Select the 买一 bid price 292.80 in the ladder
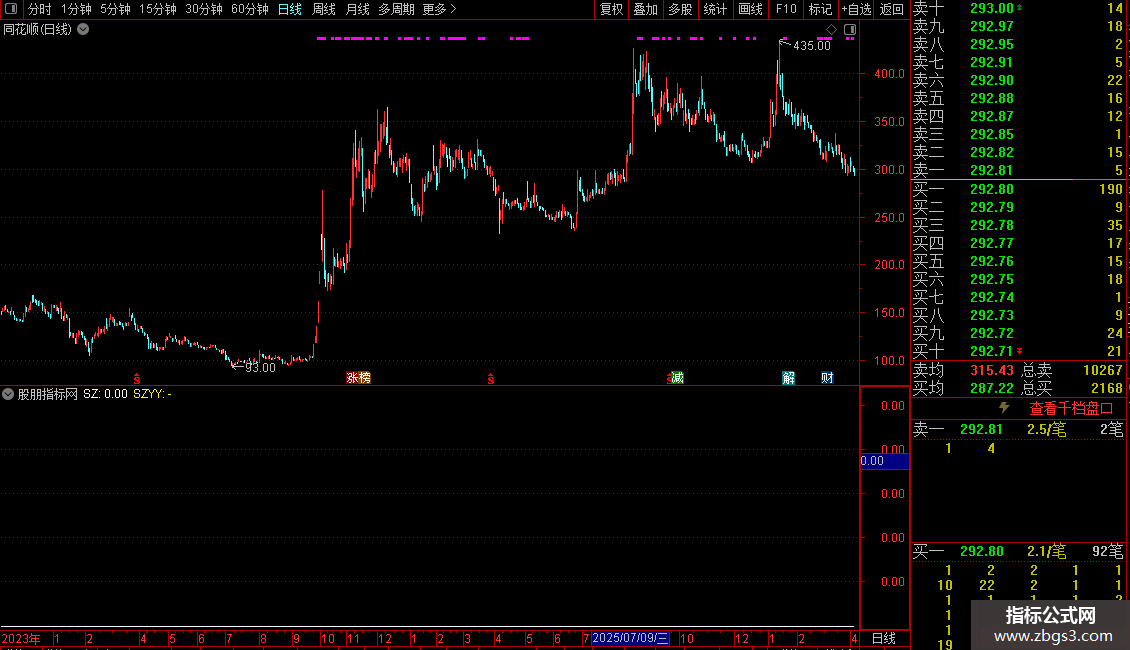 pyautogui.click(x=992, y=189)
